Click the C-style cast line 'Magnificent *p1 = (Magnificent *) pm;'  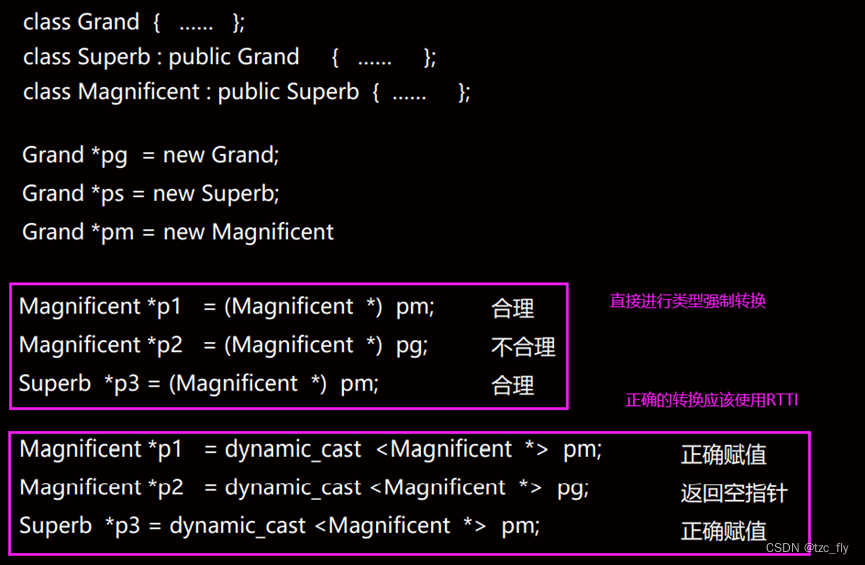tap(227, 307)
